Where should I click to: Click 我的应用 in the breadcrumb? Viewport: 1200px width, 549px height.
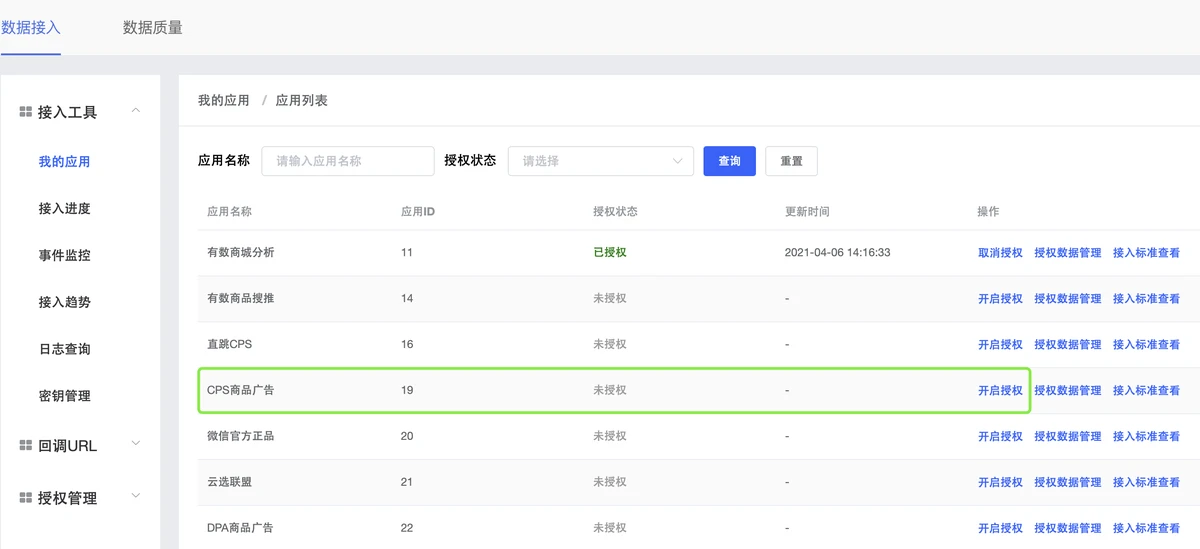(223, 101)
